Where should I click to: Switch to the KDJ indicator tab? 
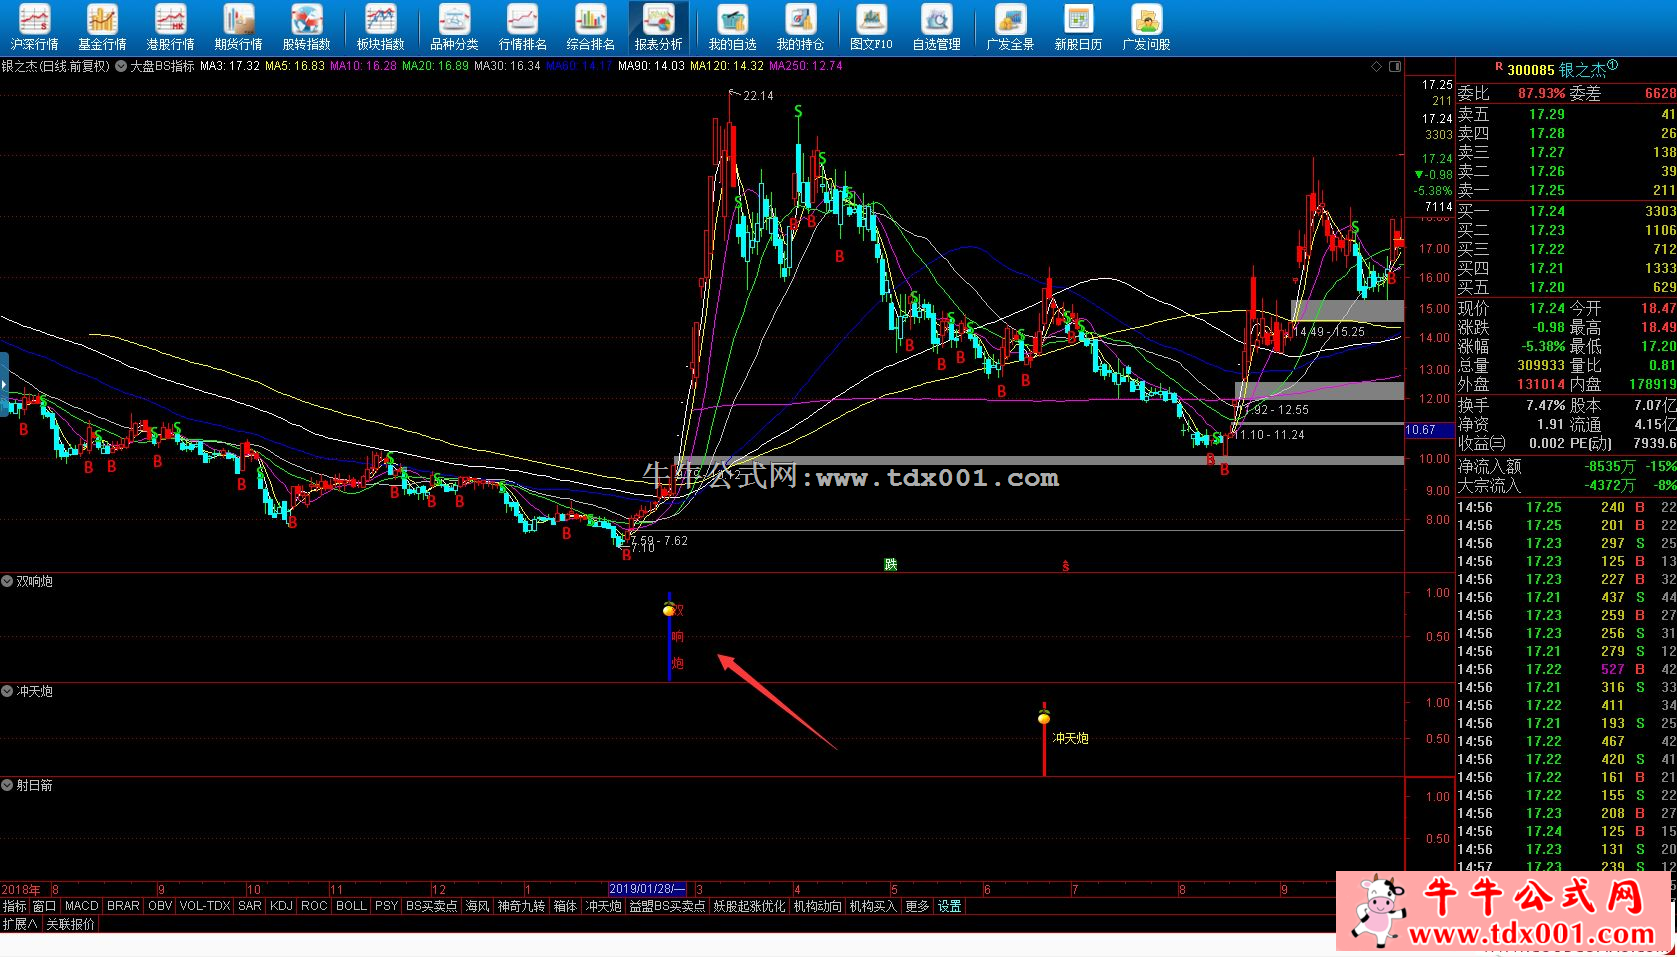(281, 906)
